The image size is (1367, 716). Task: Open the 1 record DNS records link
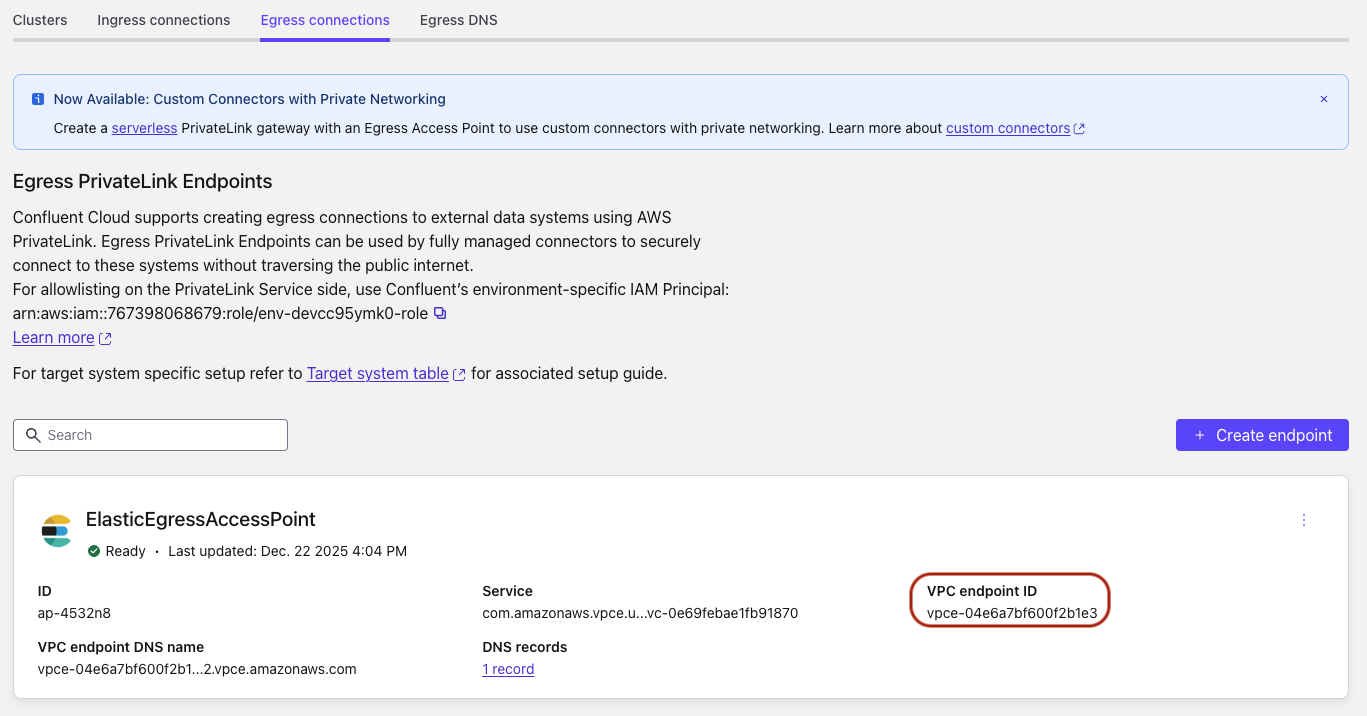507,669
